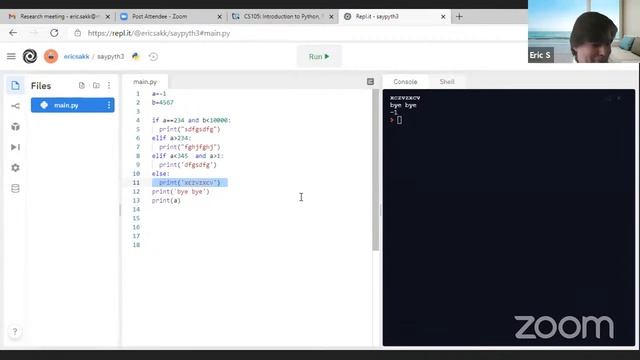Switch to the Console tab
640x360 pixels.
pyautogui.click(x=405, y=82)
